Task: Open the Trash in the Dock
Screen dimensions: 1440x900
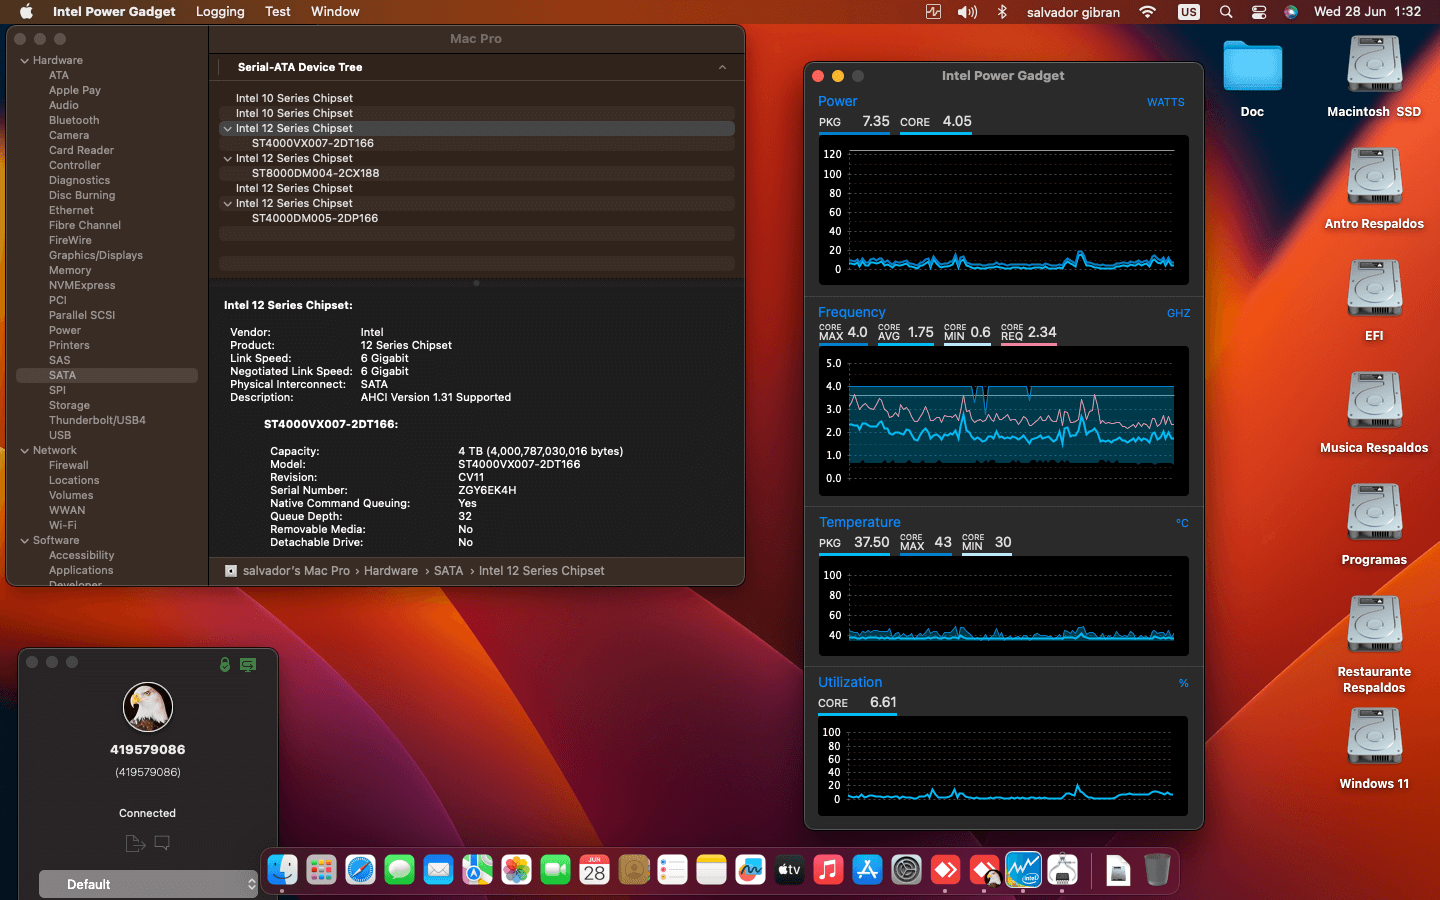Action: (x=1157, y=870)
